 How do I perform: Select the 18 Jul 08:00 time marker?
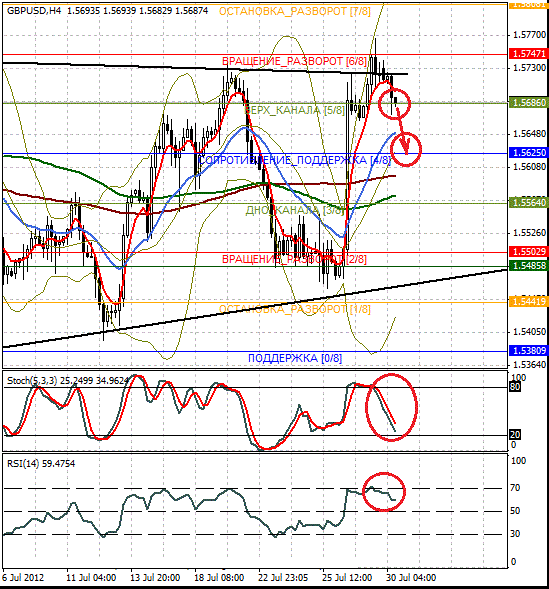tap(219, 577)
